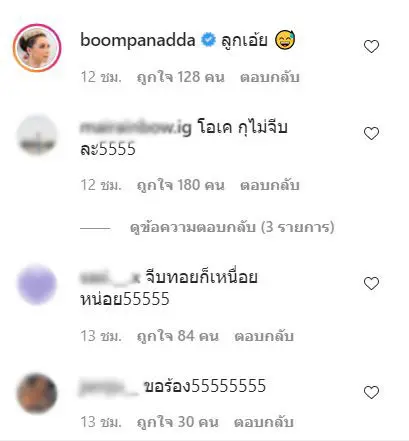This screenshot has width=409, height=441.
Task: Like the boompanadda comment with heart icon
Action: tap(371, 47)
